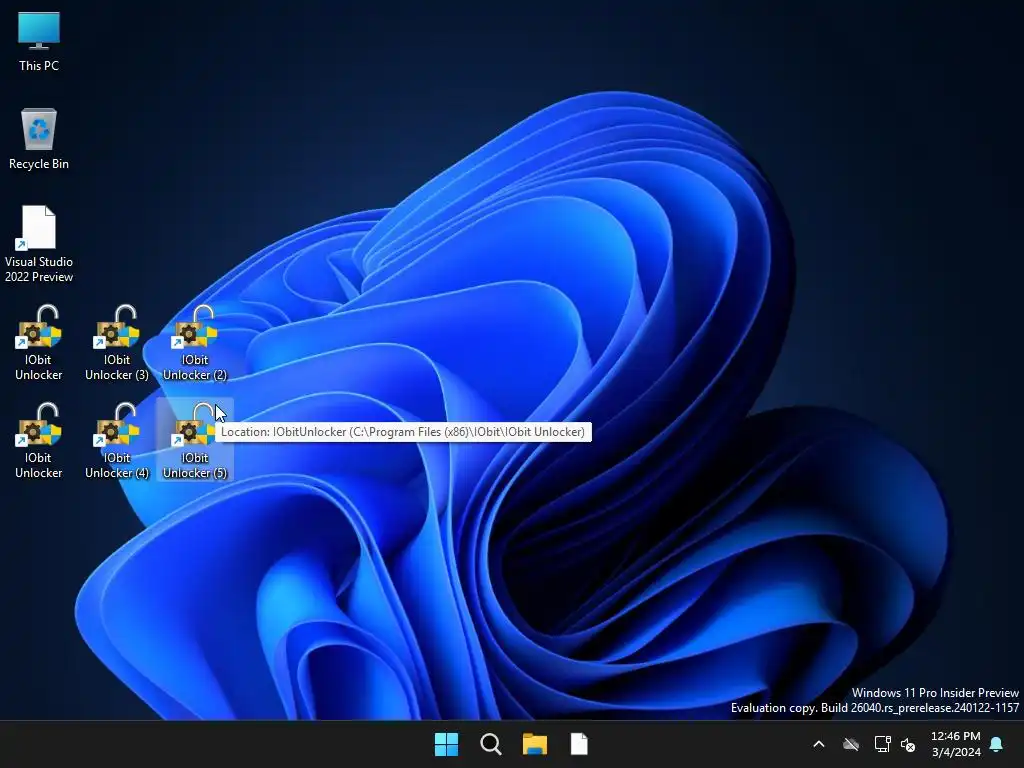Select the unnumbered IObit Unlocker shortcut beside Unlocker (4)
Image resolution: width=1024 pixels, height=768 pixels.
[39, 440]
